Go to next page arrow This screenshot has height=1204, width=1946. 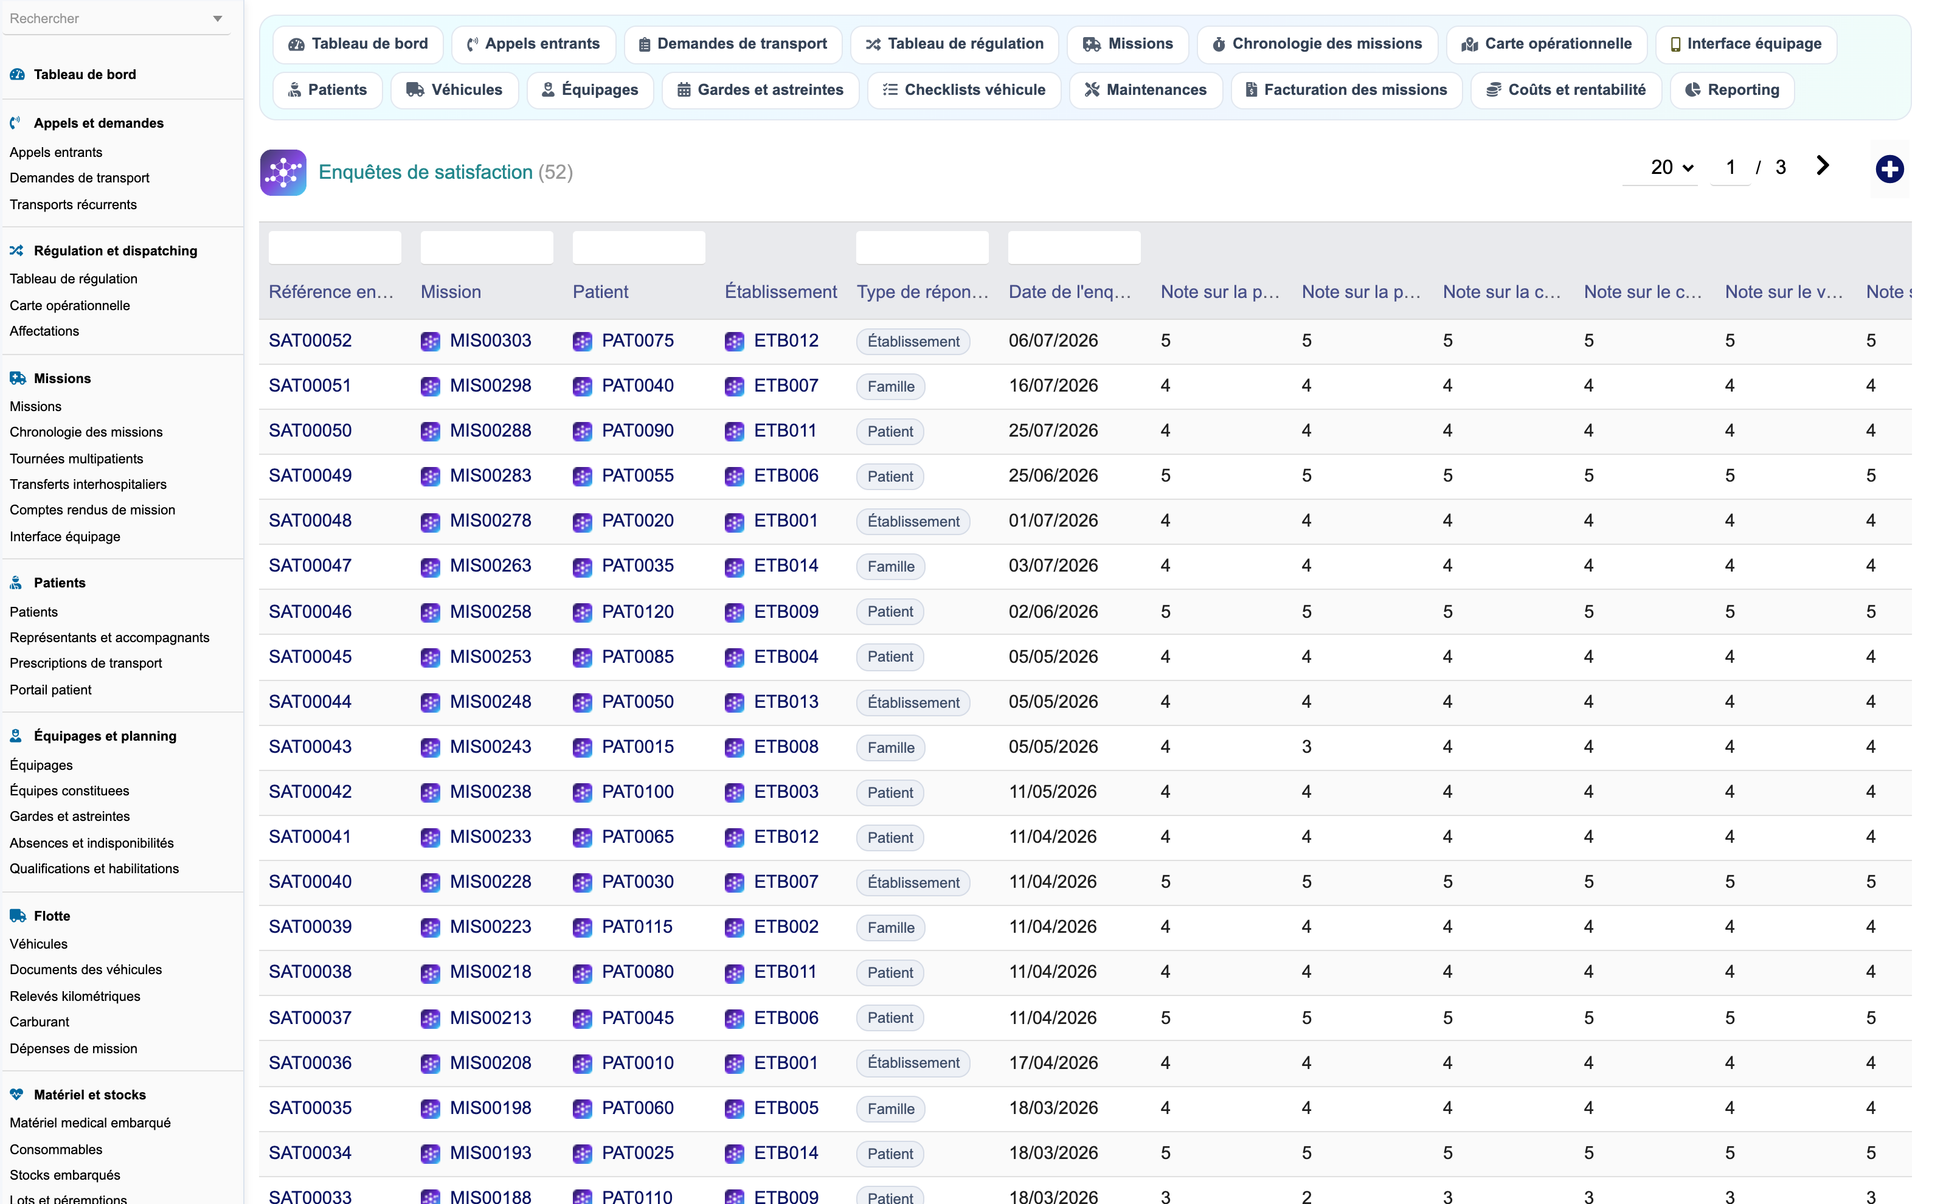coord(1823,166)
